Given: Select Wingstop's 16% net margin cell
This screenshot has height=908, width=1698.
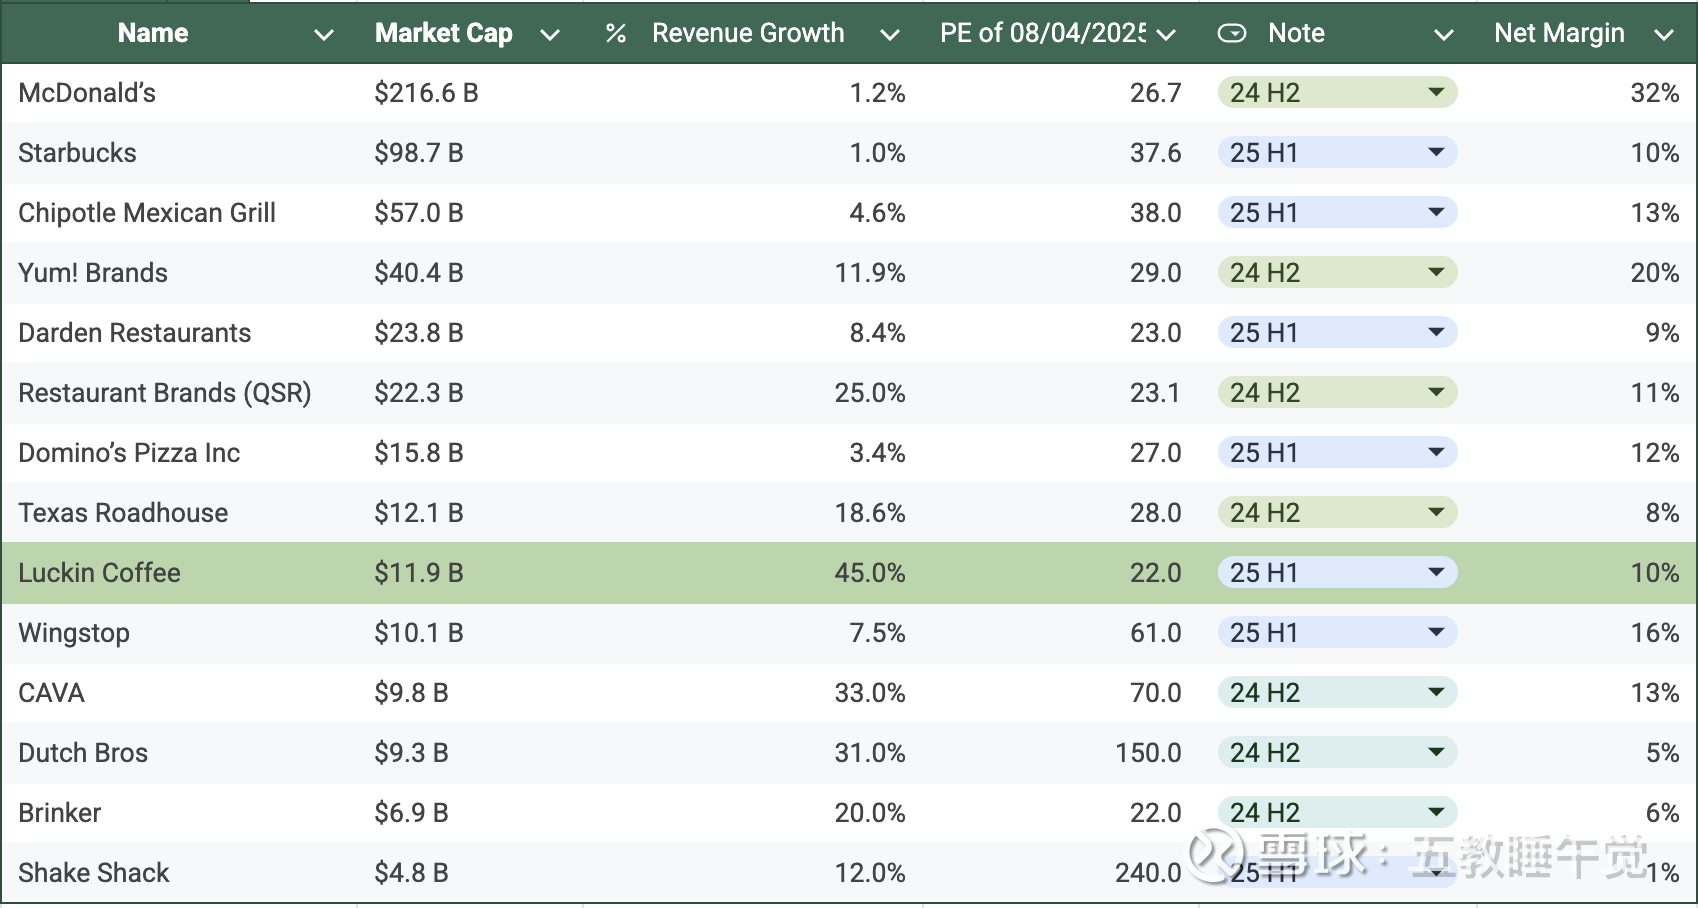Looking at the screenshot, I should (x=1587, y=633).
